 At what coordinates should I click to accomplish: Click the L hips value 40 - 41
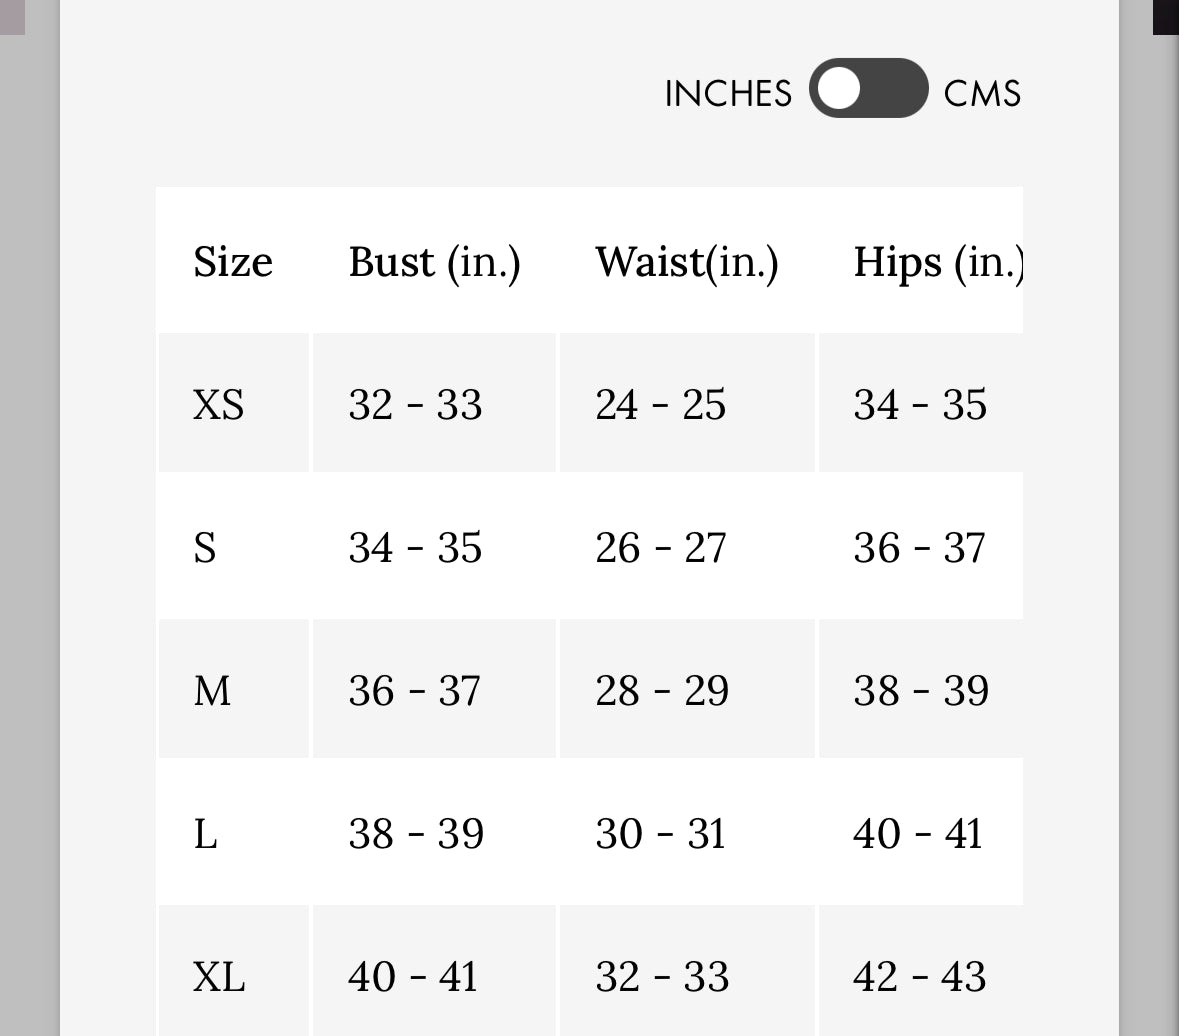(918, 834)
